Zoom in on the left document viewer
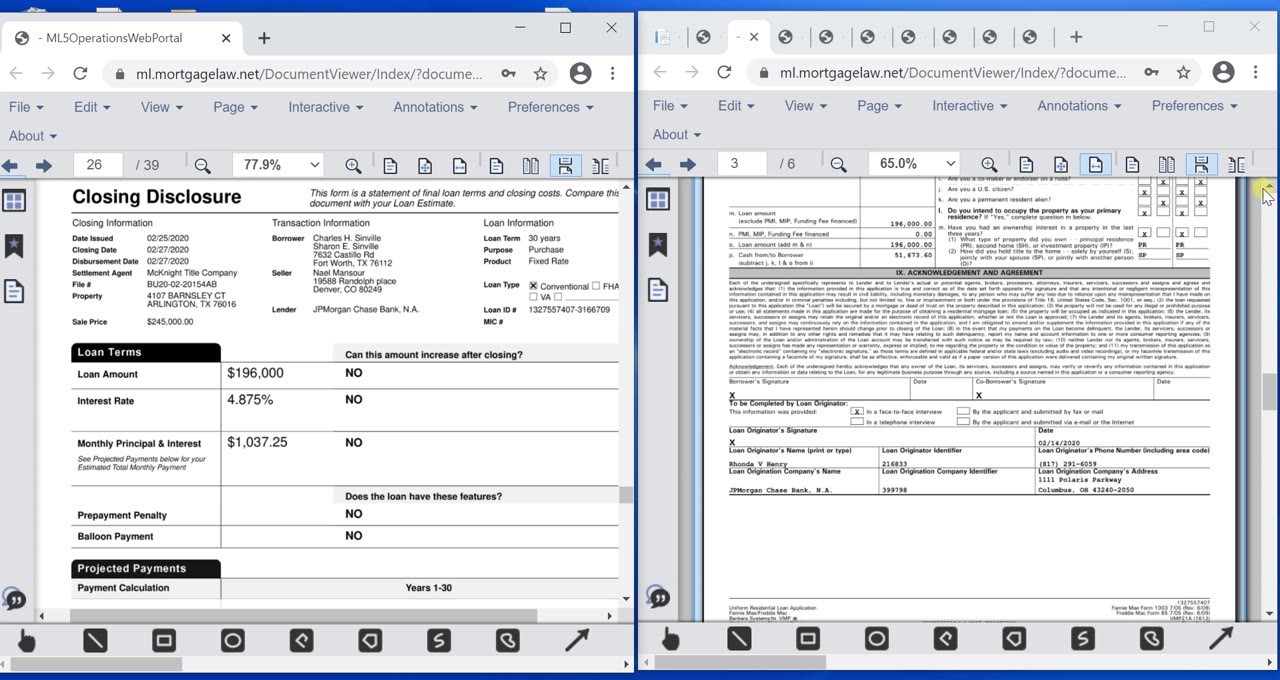The image size is (1280, 680). [353, 166]
